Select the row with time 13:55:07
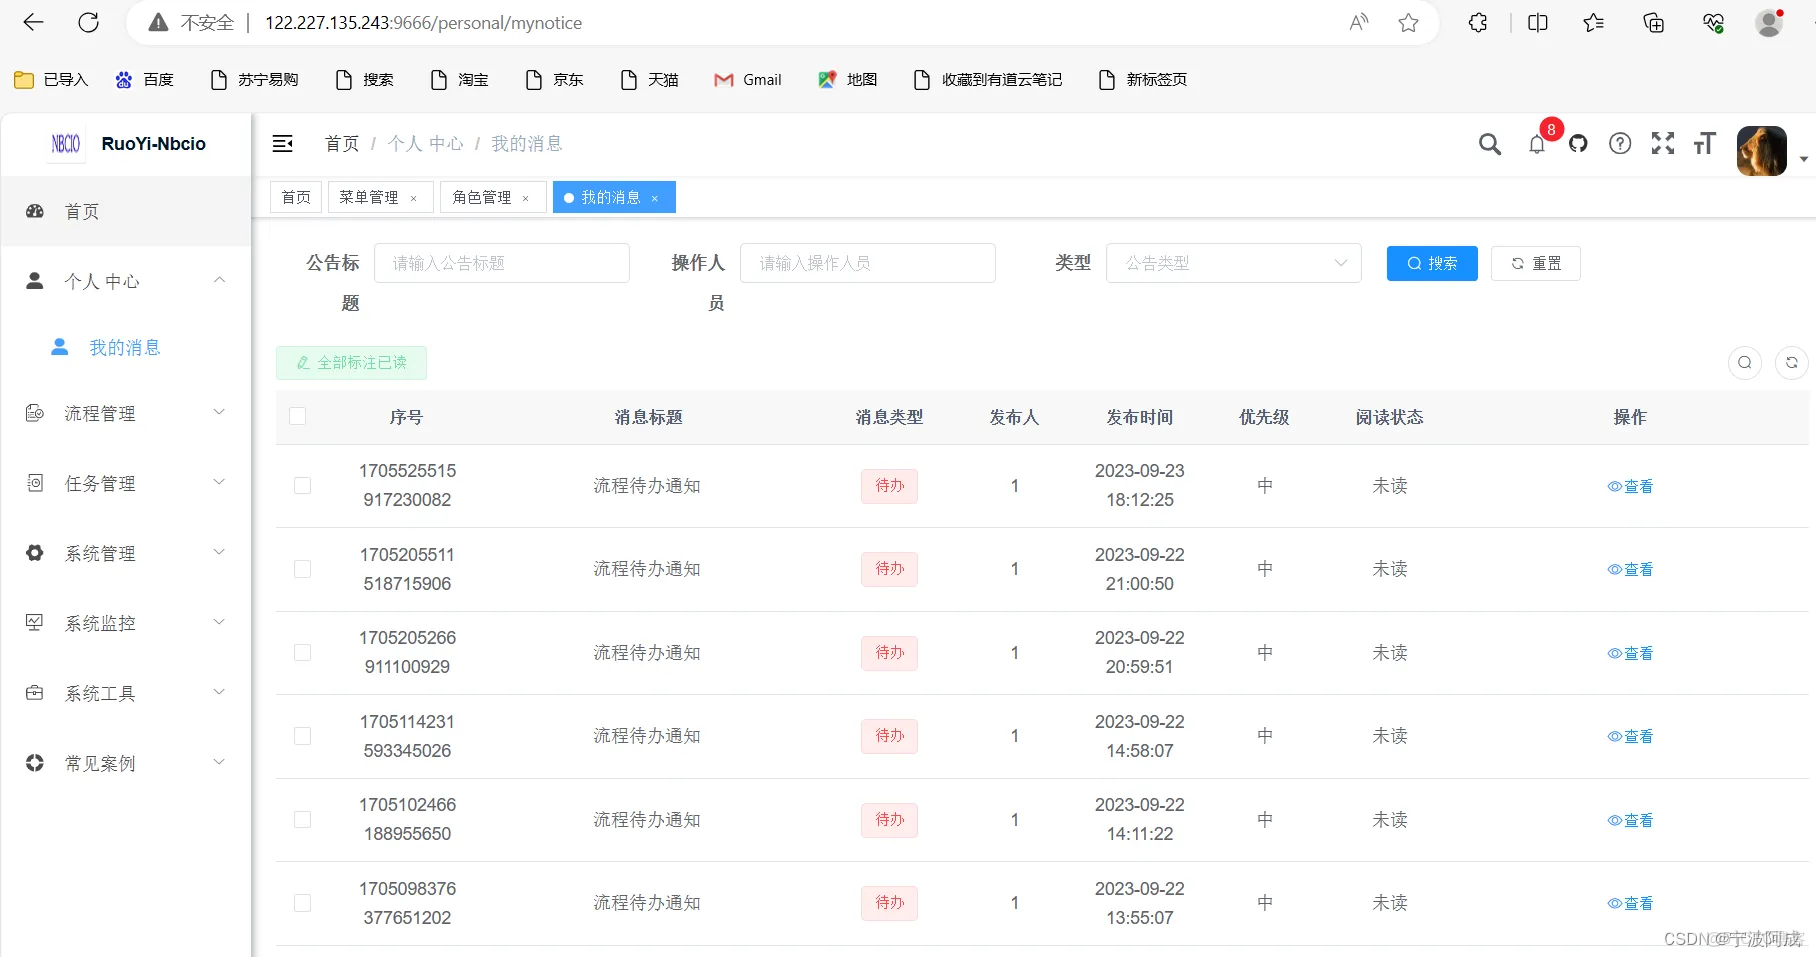The height and width of the screenshot is (957, 1816). click(x=302, y=903)
